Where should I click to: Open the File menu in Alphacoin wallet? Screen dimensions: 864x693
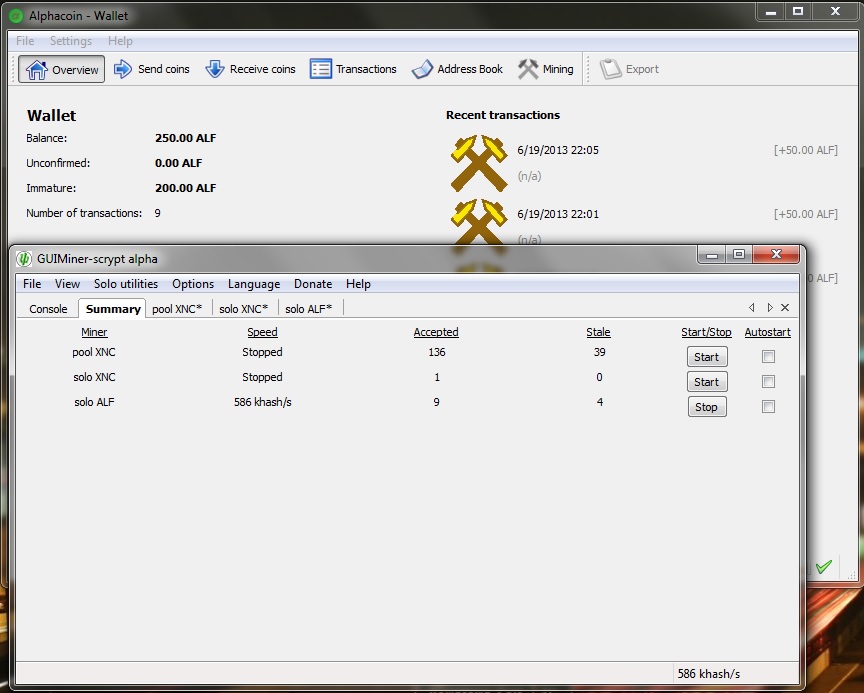tap(25, 41)
